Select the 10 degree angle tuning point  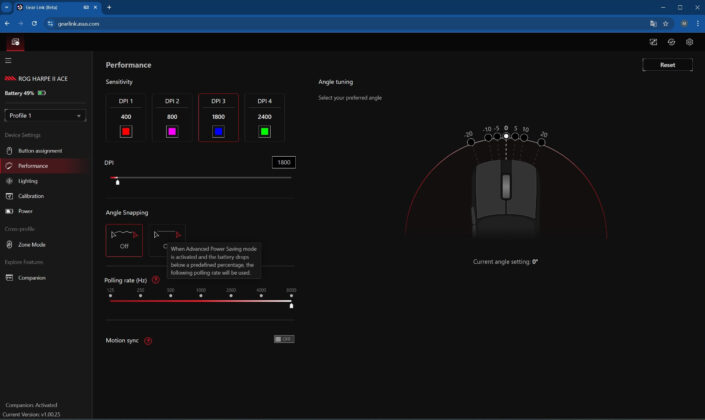[524, 138]
